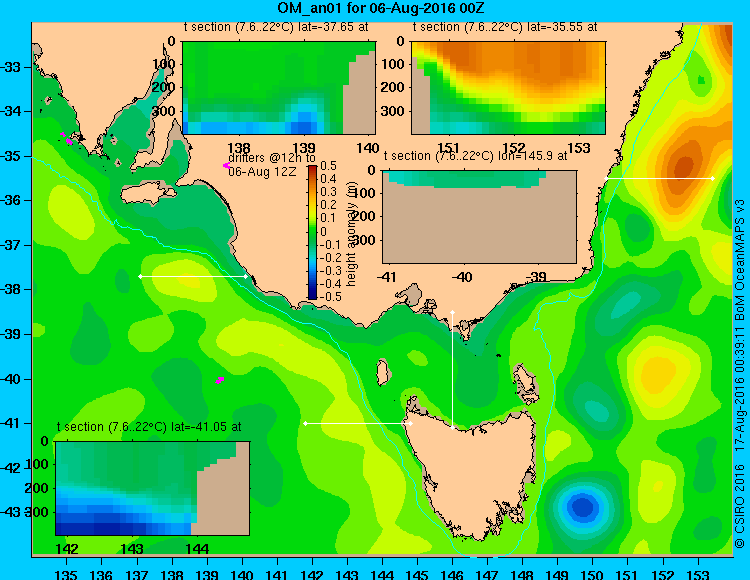750x580 pixels.
Task: Open the lat=-37.65 temperature section inset
Action: [x=279, y=88]
